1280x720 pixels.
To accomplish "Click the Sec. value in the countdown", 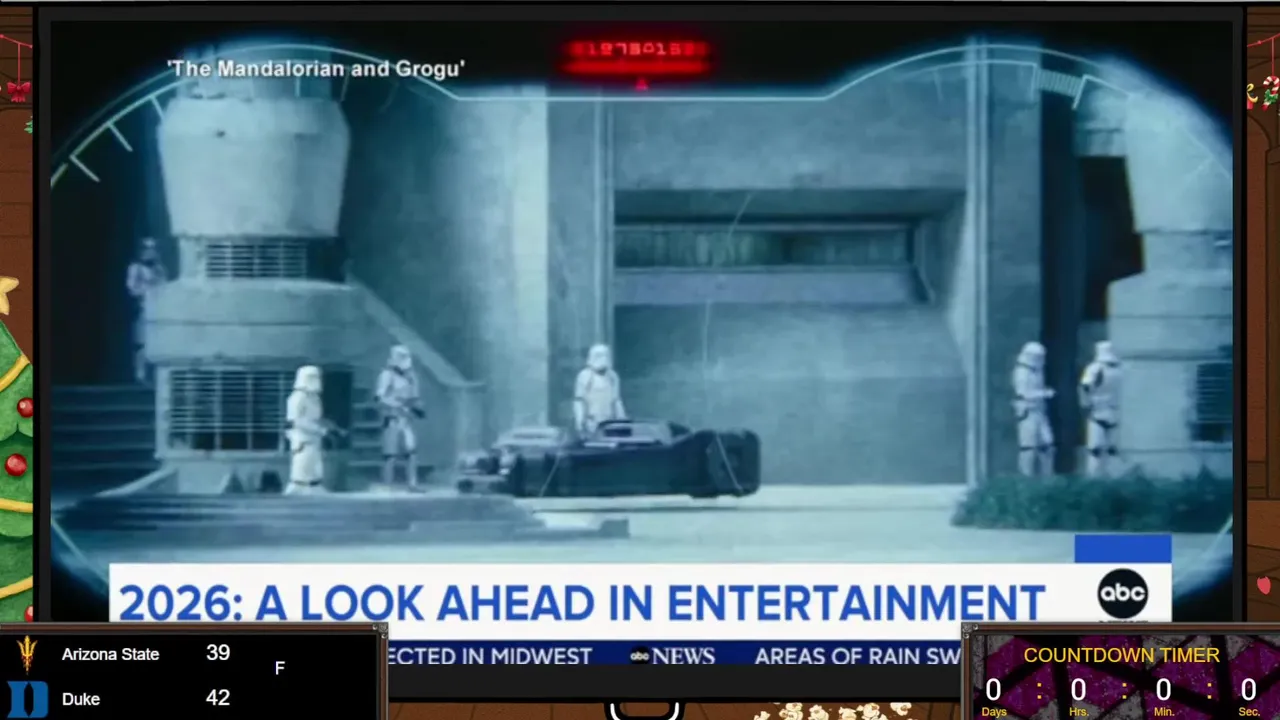I will (1248, 689).
